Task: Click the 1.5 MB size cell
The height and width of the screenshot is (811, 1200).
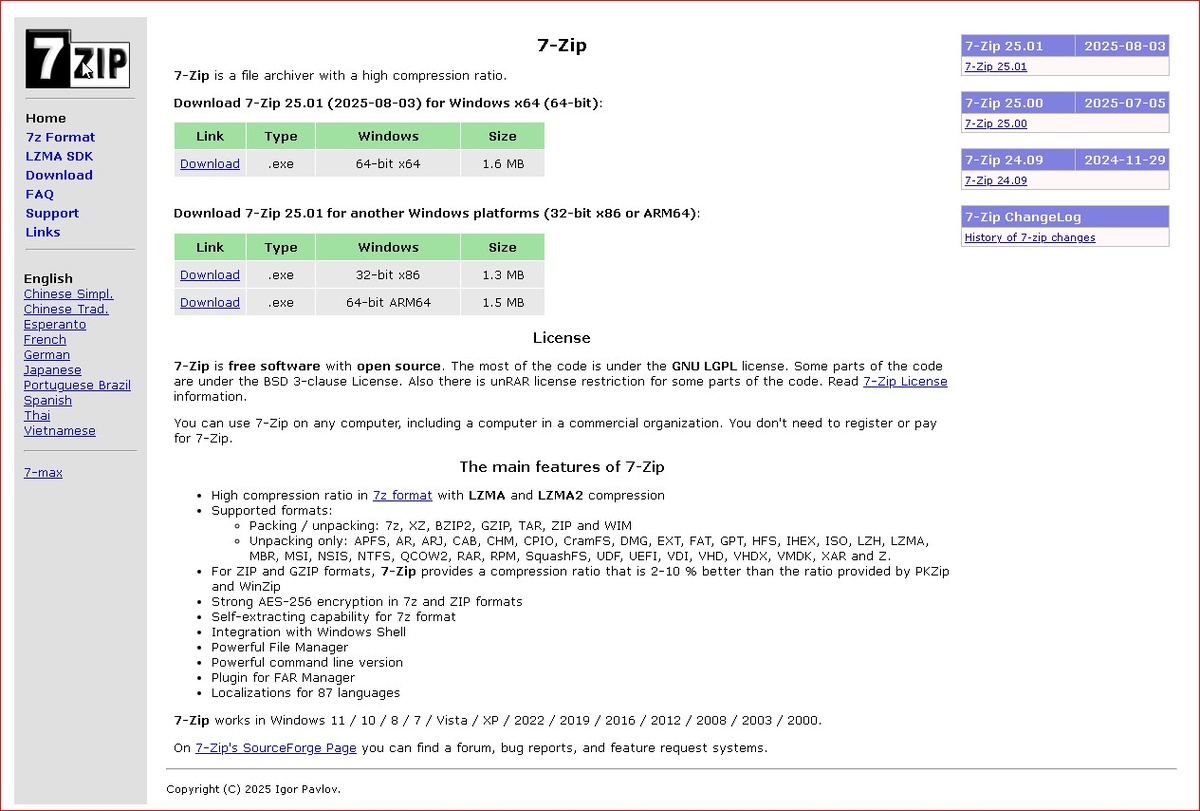Action: click(x=502, y=302)
